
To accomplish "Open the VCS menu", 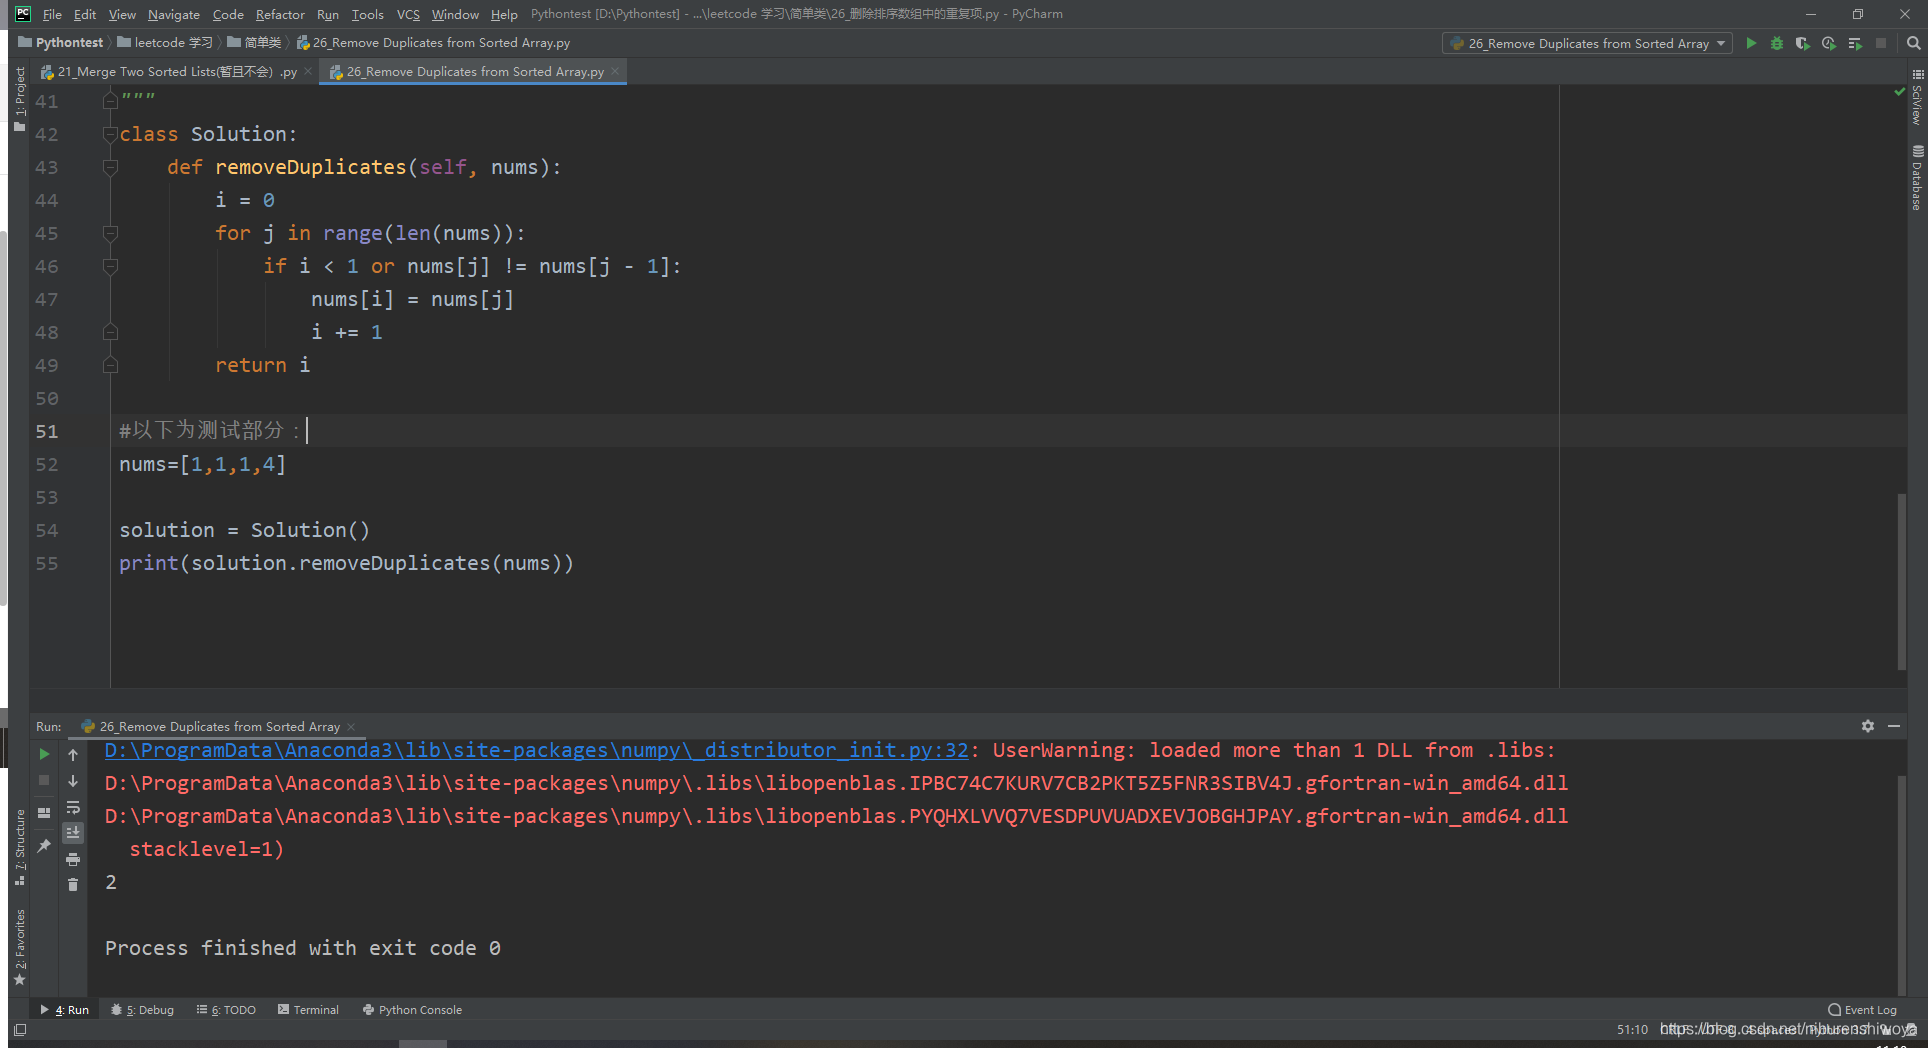I will pyautogui.click(x=408, y=14).
